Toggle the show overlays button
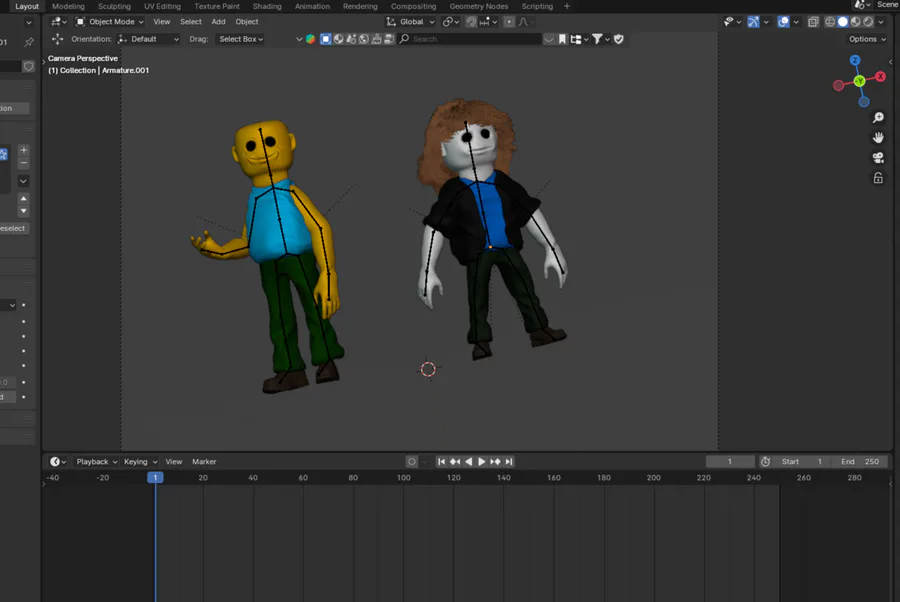This screenshot has width=900, height=602. click(x=783, y=22)
